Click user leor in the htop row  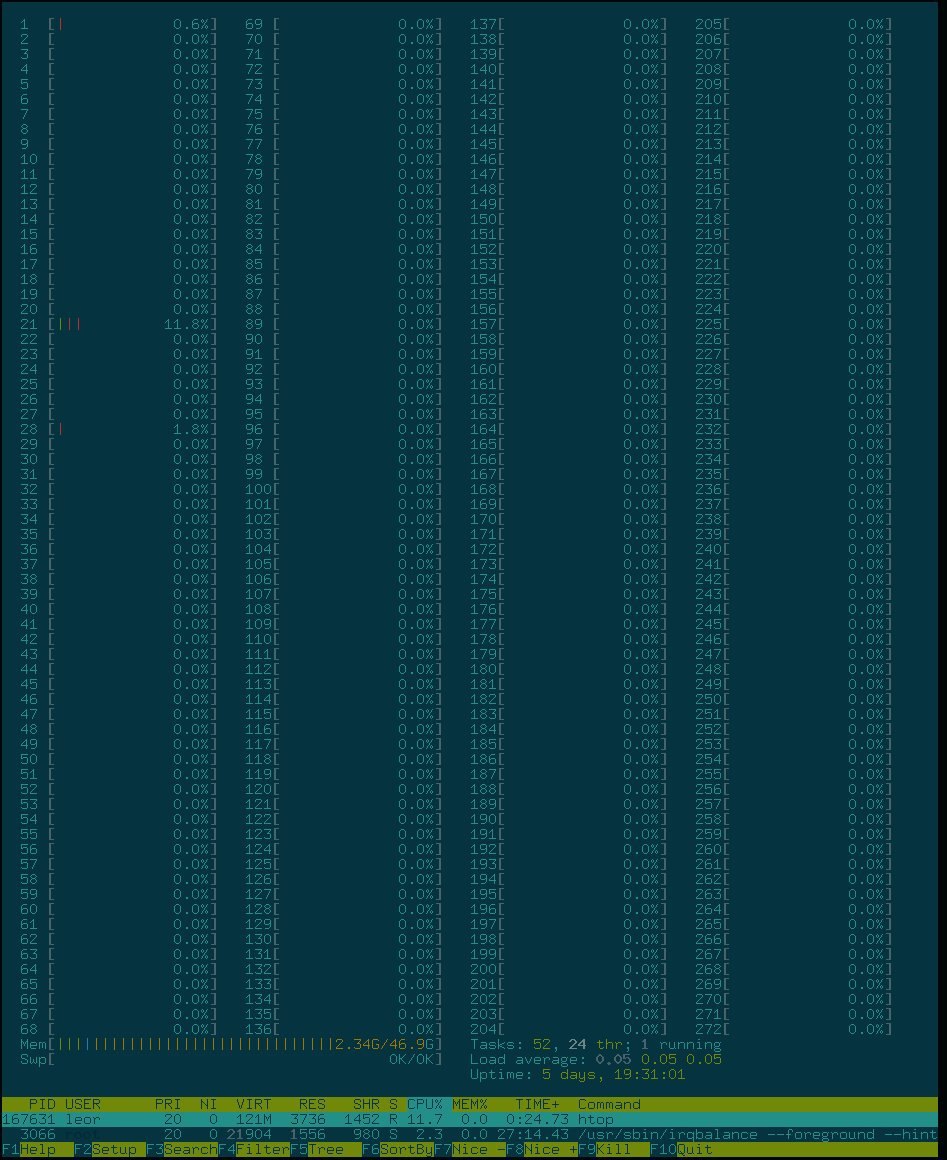coord(83,1119)
